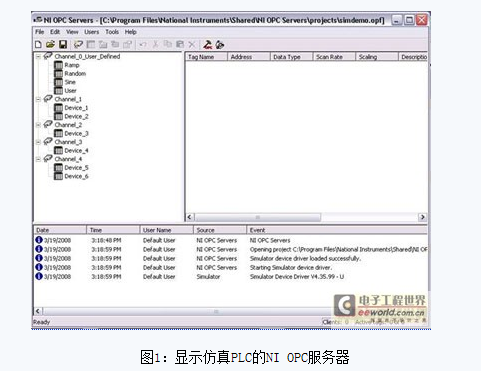Open the Users menu
This screenshot has width=481, height=371.
click(x=91, y=32)
